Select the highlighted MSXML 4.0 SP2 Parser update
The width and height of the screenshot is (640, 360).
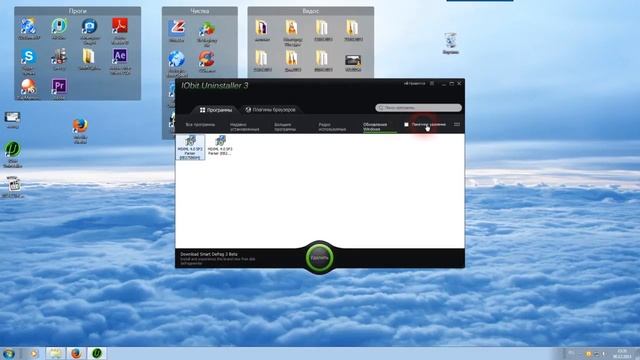[x=190, y=147]
